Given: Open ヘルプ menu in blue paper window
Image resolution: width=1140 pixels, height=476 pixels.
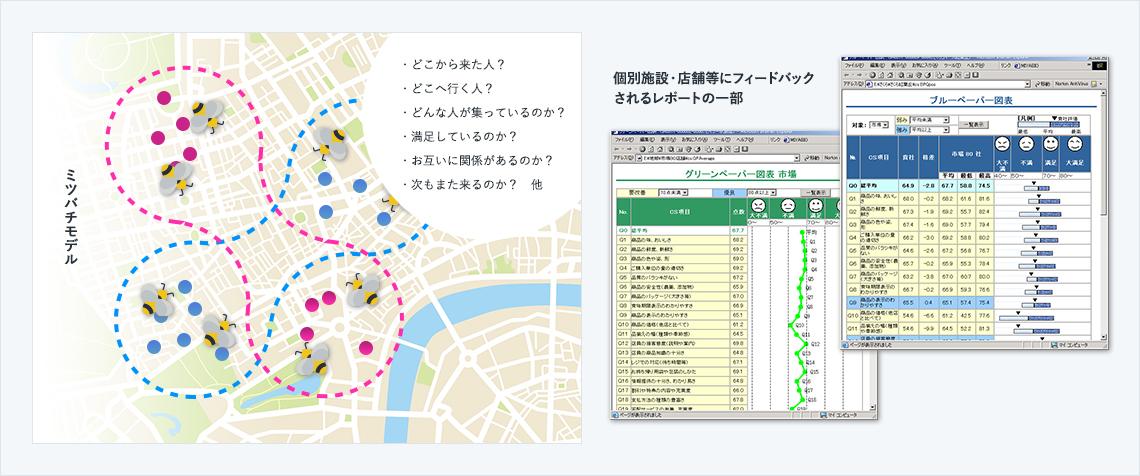Looking at the screenshot, I should [x=975, y=65].
